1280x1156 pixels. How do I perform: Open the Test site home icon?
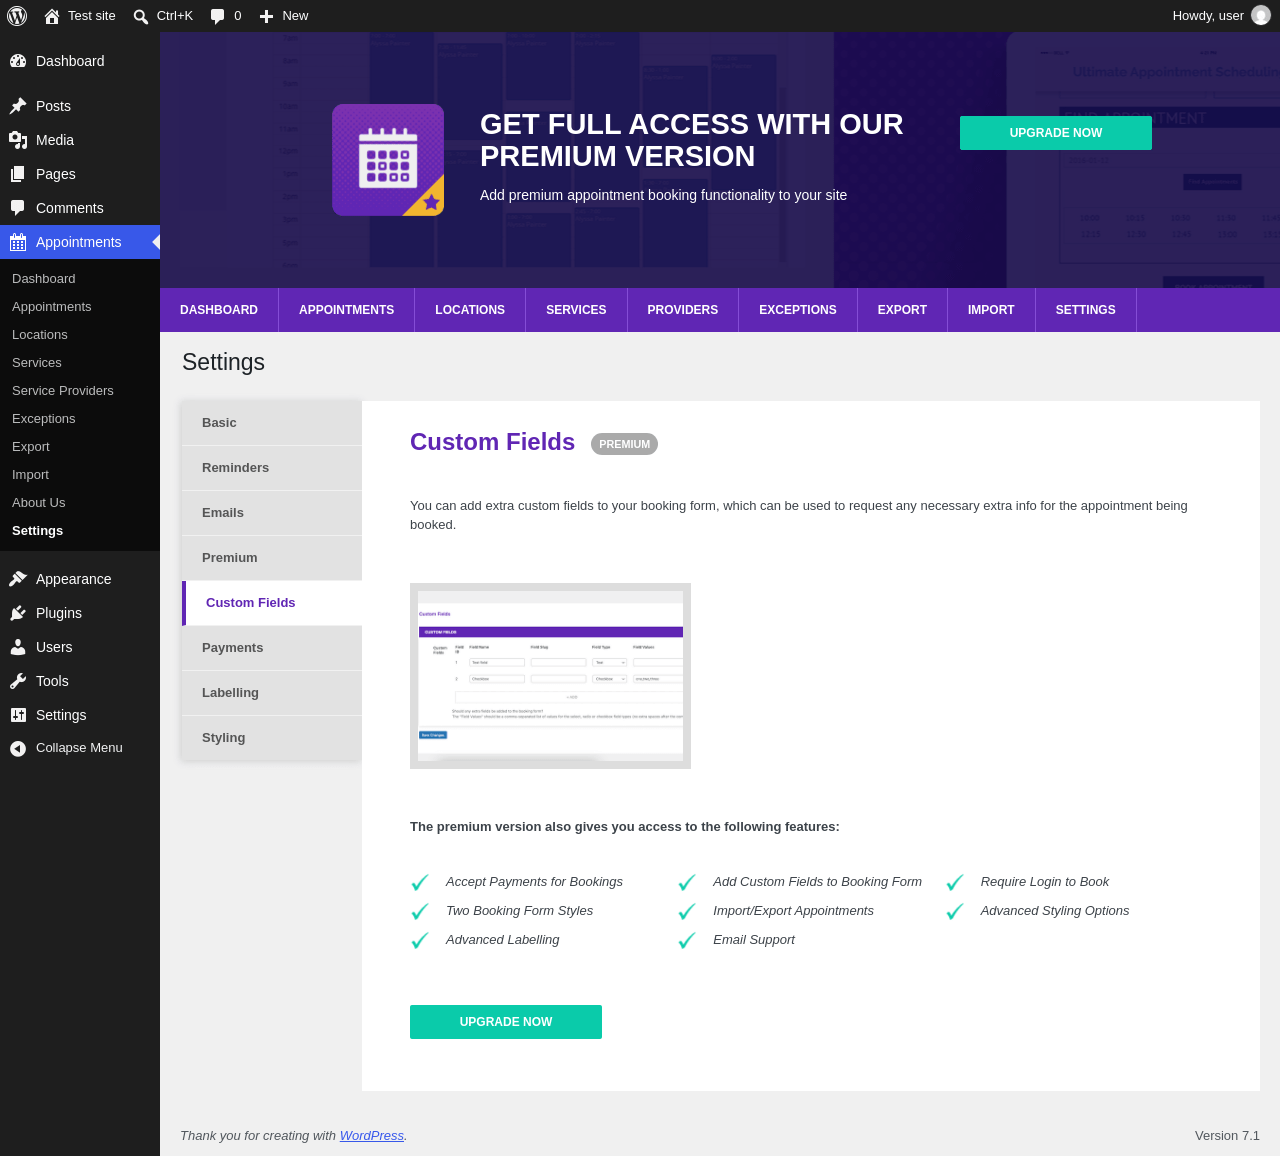(x=52, y=16)
